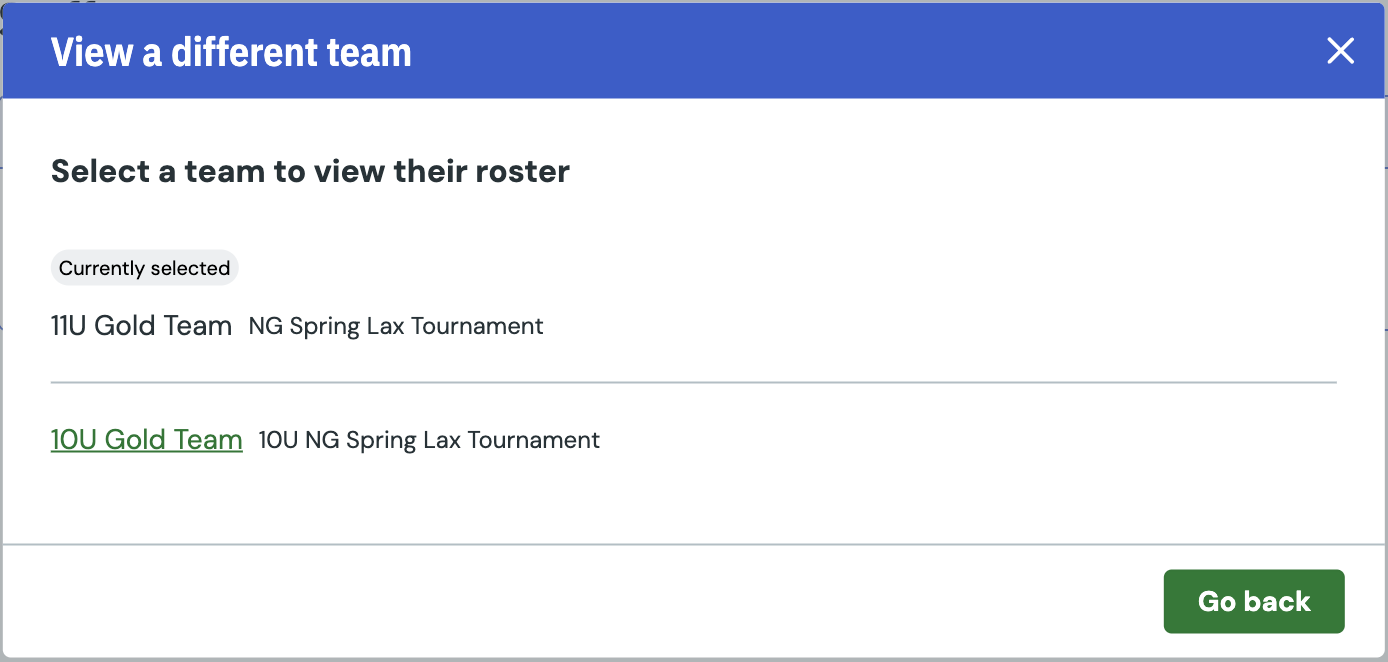Click the word View in the blue header

[92, 52]
